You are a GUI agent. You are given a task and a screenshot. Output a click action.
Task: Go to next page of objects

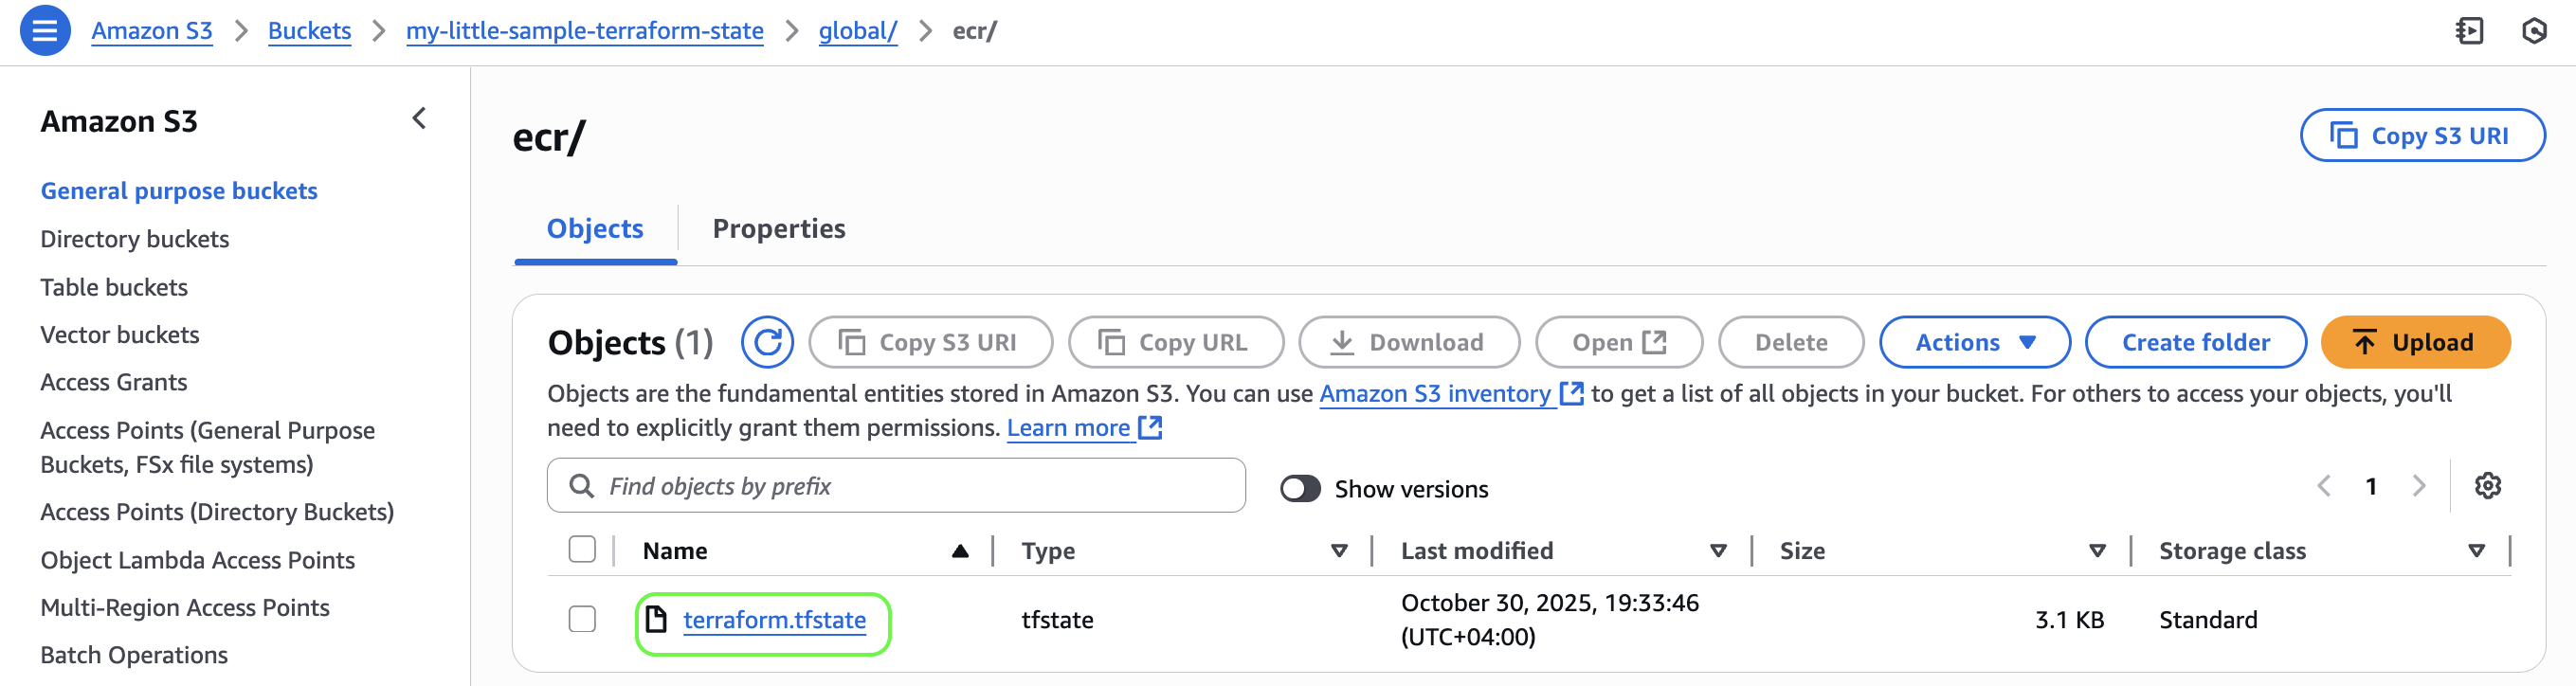(2418, 486)
